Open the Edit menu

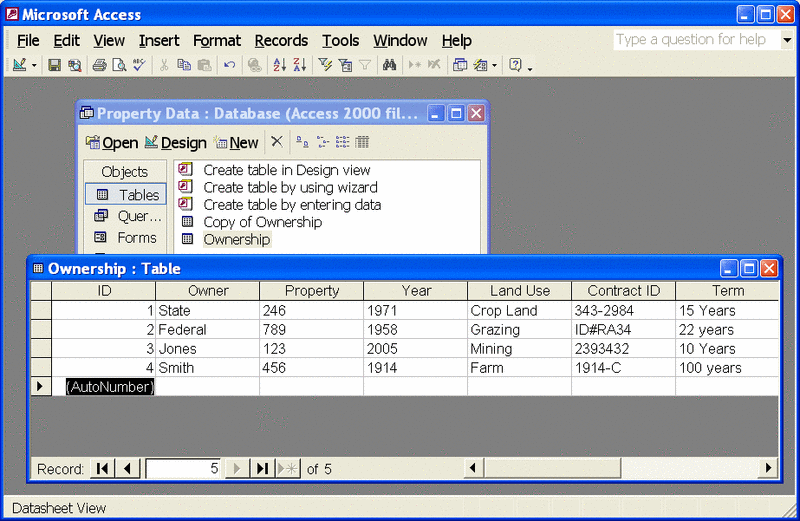click(66, 40)
